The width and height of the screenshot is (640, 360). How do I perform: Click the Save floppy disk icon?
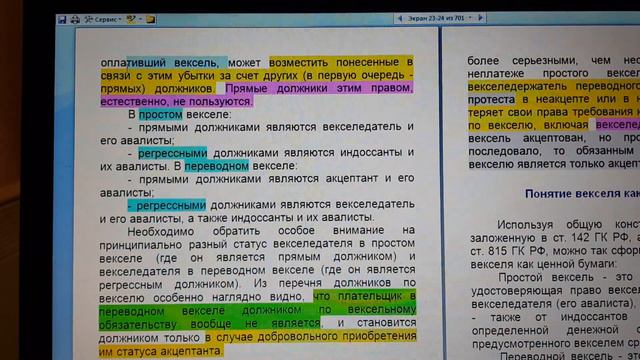tap(62, 20)
